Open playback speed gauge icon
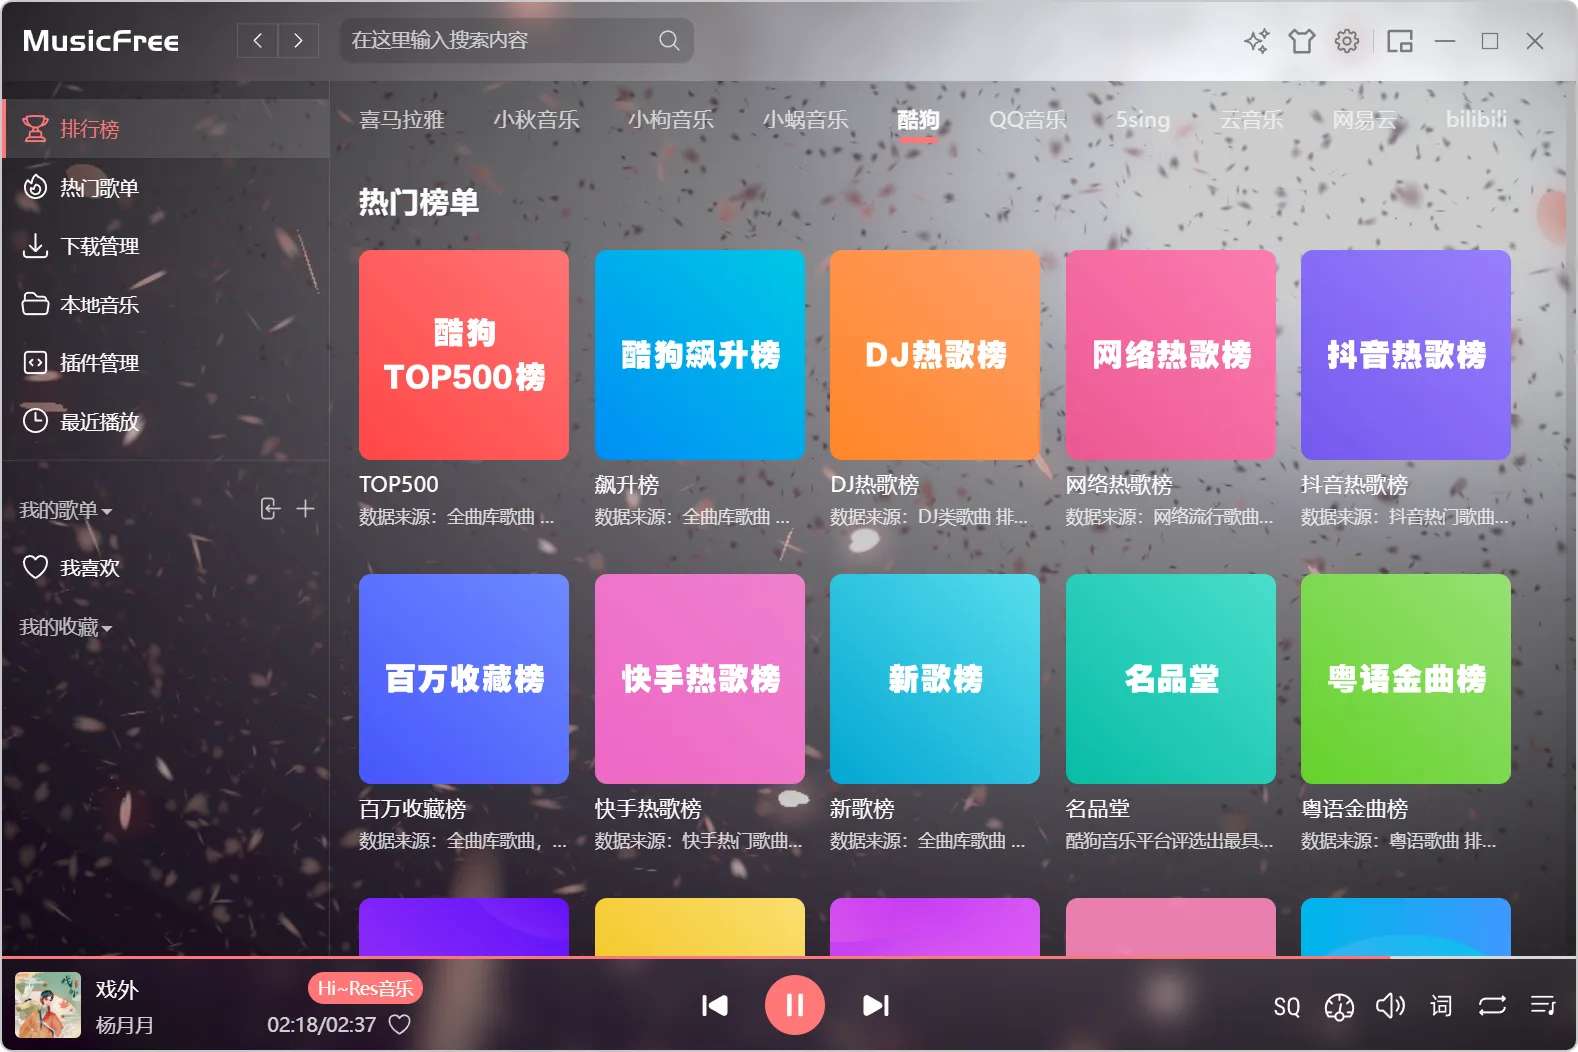The height and width of the screenshot is (1052, 1578). click(x=1339, y=1006)
